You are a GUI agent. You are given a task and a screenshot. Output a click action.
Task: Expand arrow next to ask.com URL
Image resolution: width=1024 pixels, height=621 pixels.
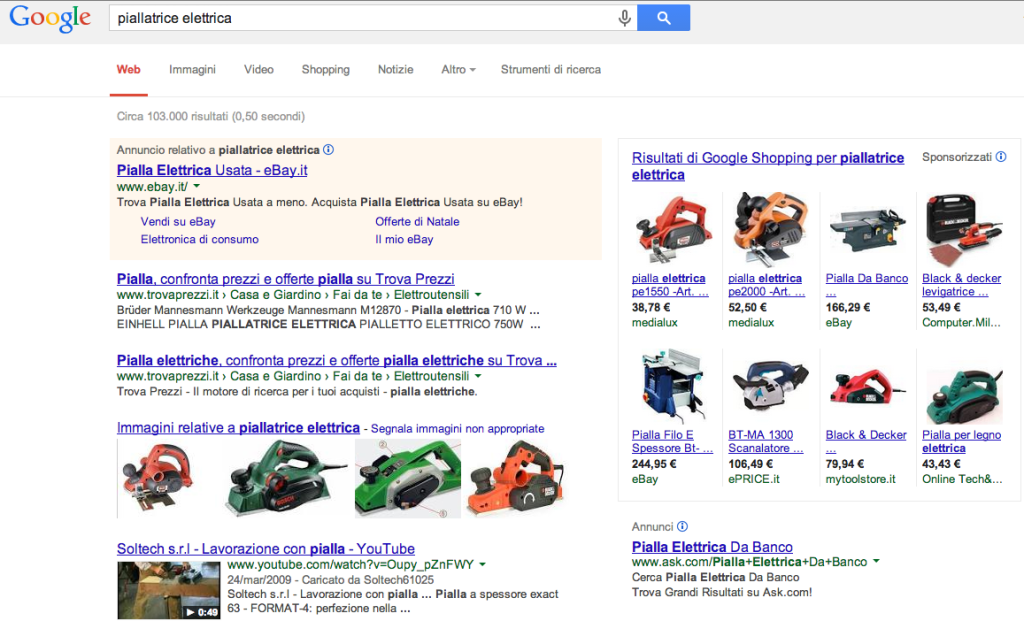click(x=876, y=562)
